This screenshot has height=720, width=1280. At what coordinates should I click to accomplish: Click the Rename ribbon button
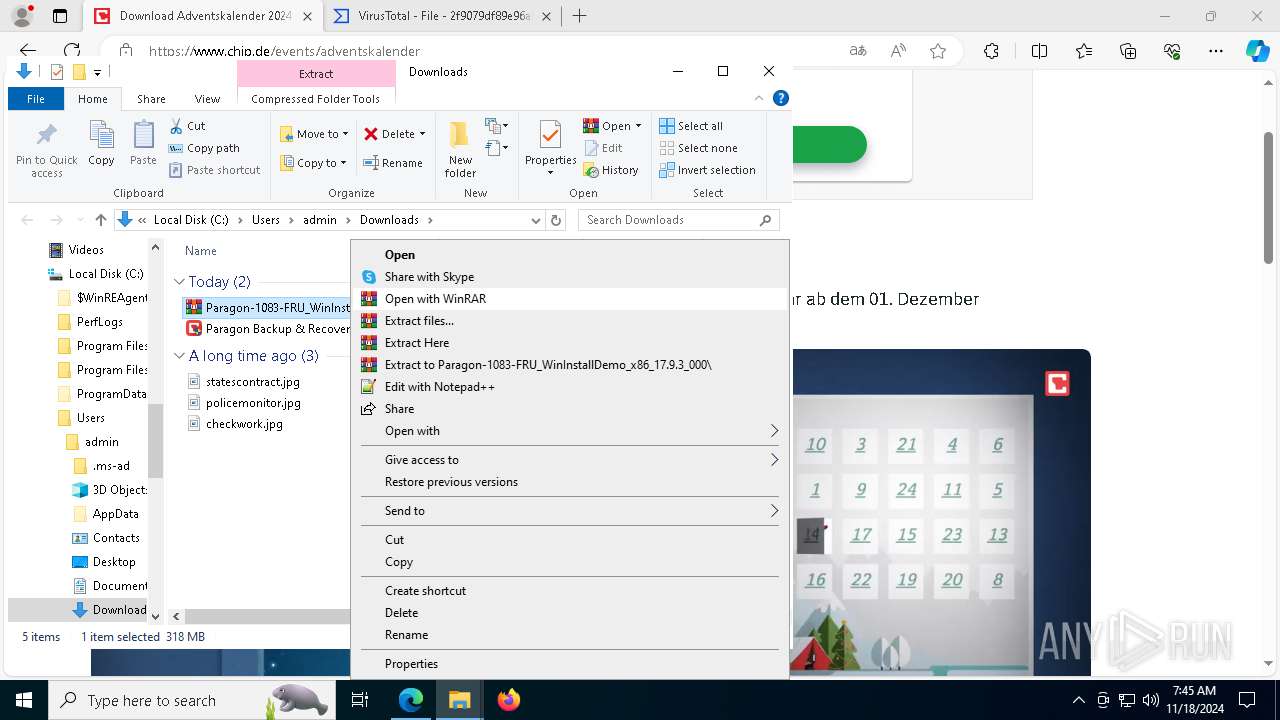[393, 163]
